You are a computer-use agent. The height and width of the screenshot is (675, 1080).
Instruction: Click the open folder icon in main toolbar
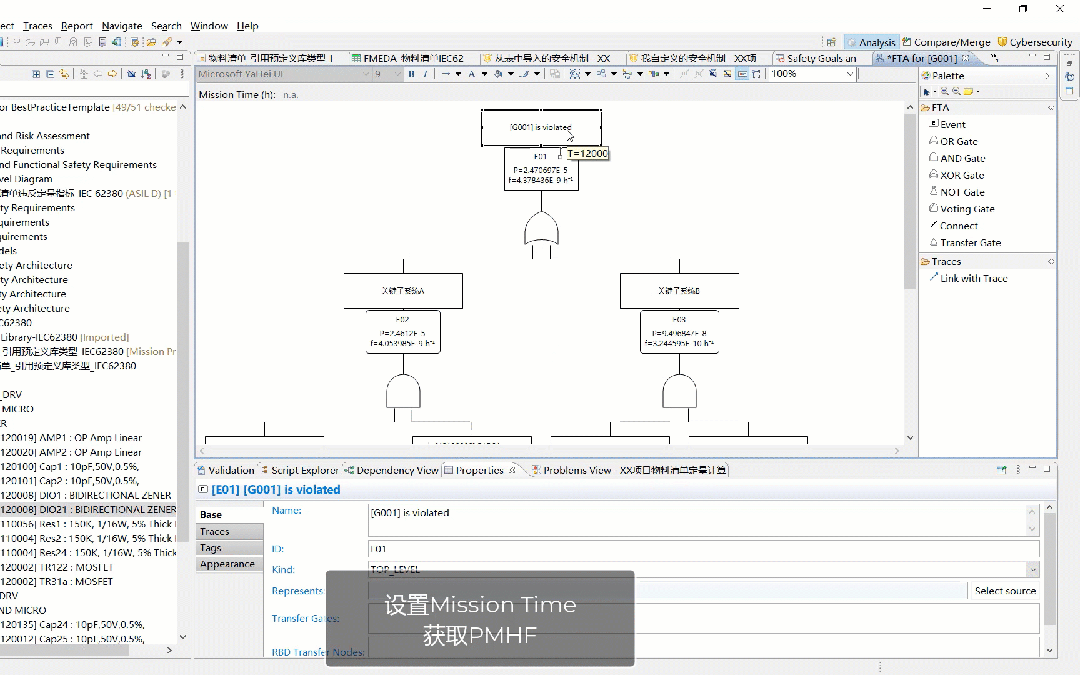click(151, 42)
